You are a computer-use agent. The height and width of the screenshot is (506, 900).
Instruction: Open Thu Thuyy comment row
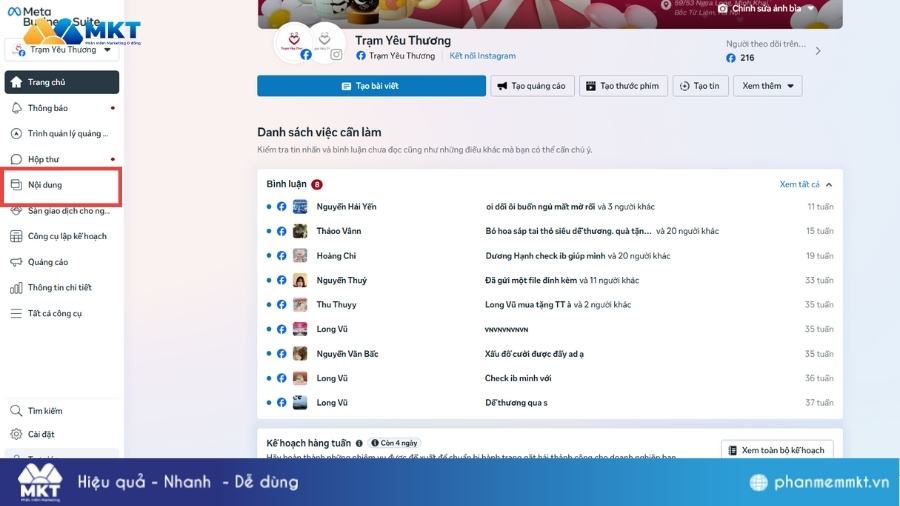pyautogui.click(x=550, y=305)
